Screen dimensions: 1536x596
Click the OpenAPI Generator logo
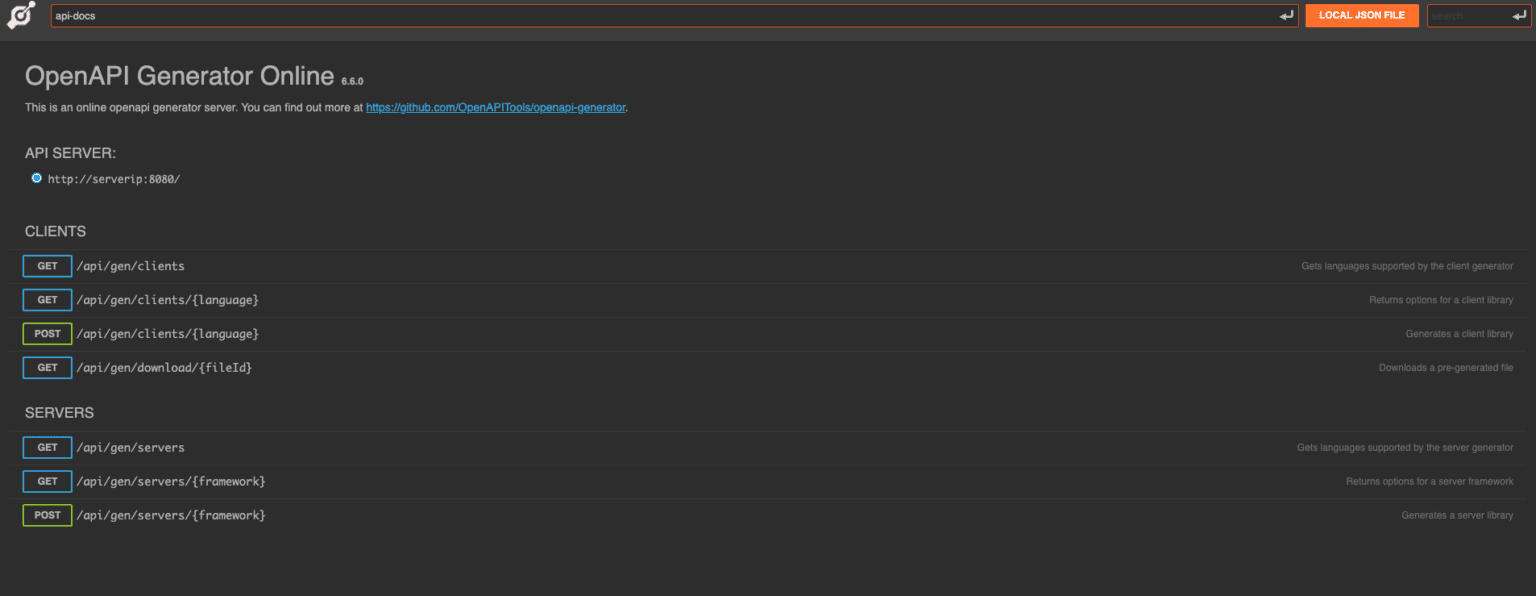[21, 16]
